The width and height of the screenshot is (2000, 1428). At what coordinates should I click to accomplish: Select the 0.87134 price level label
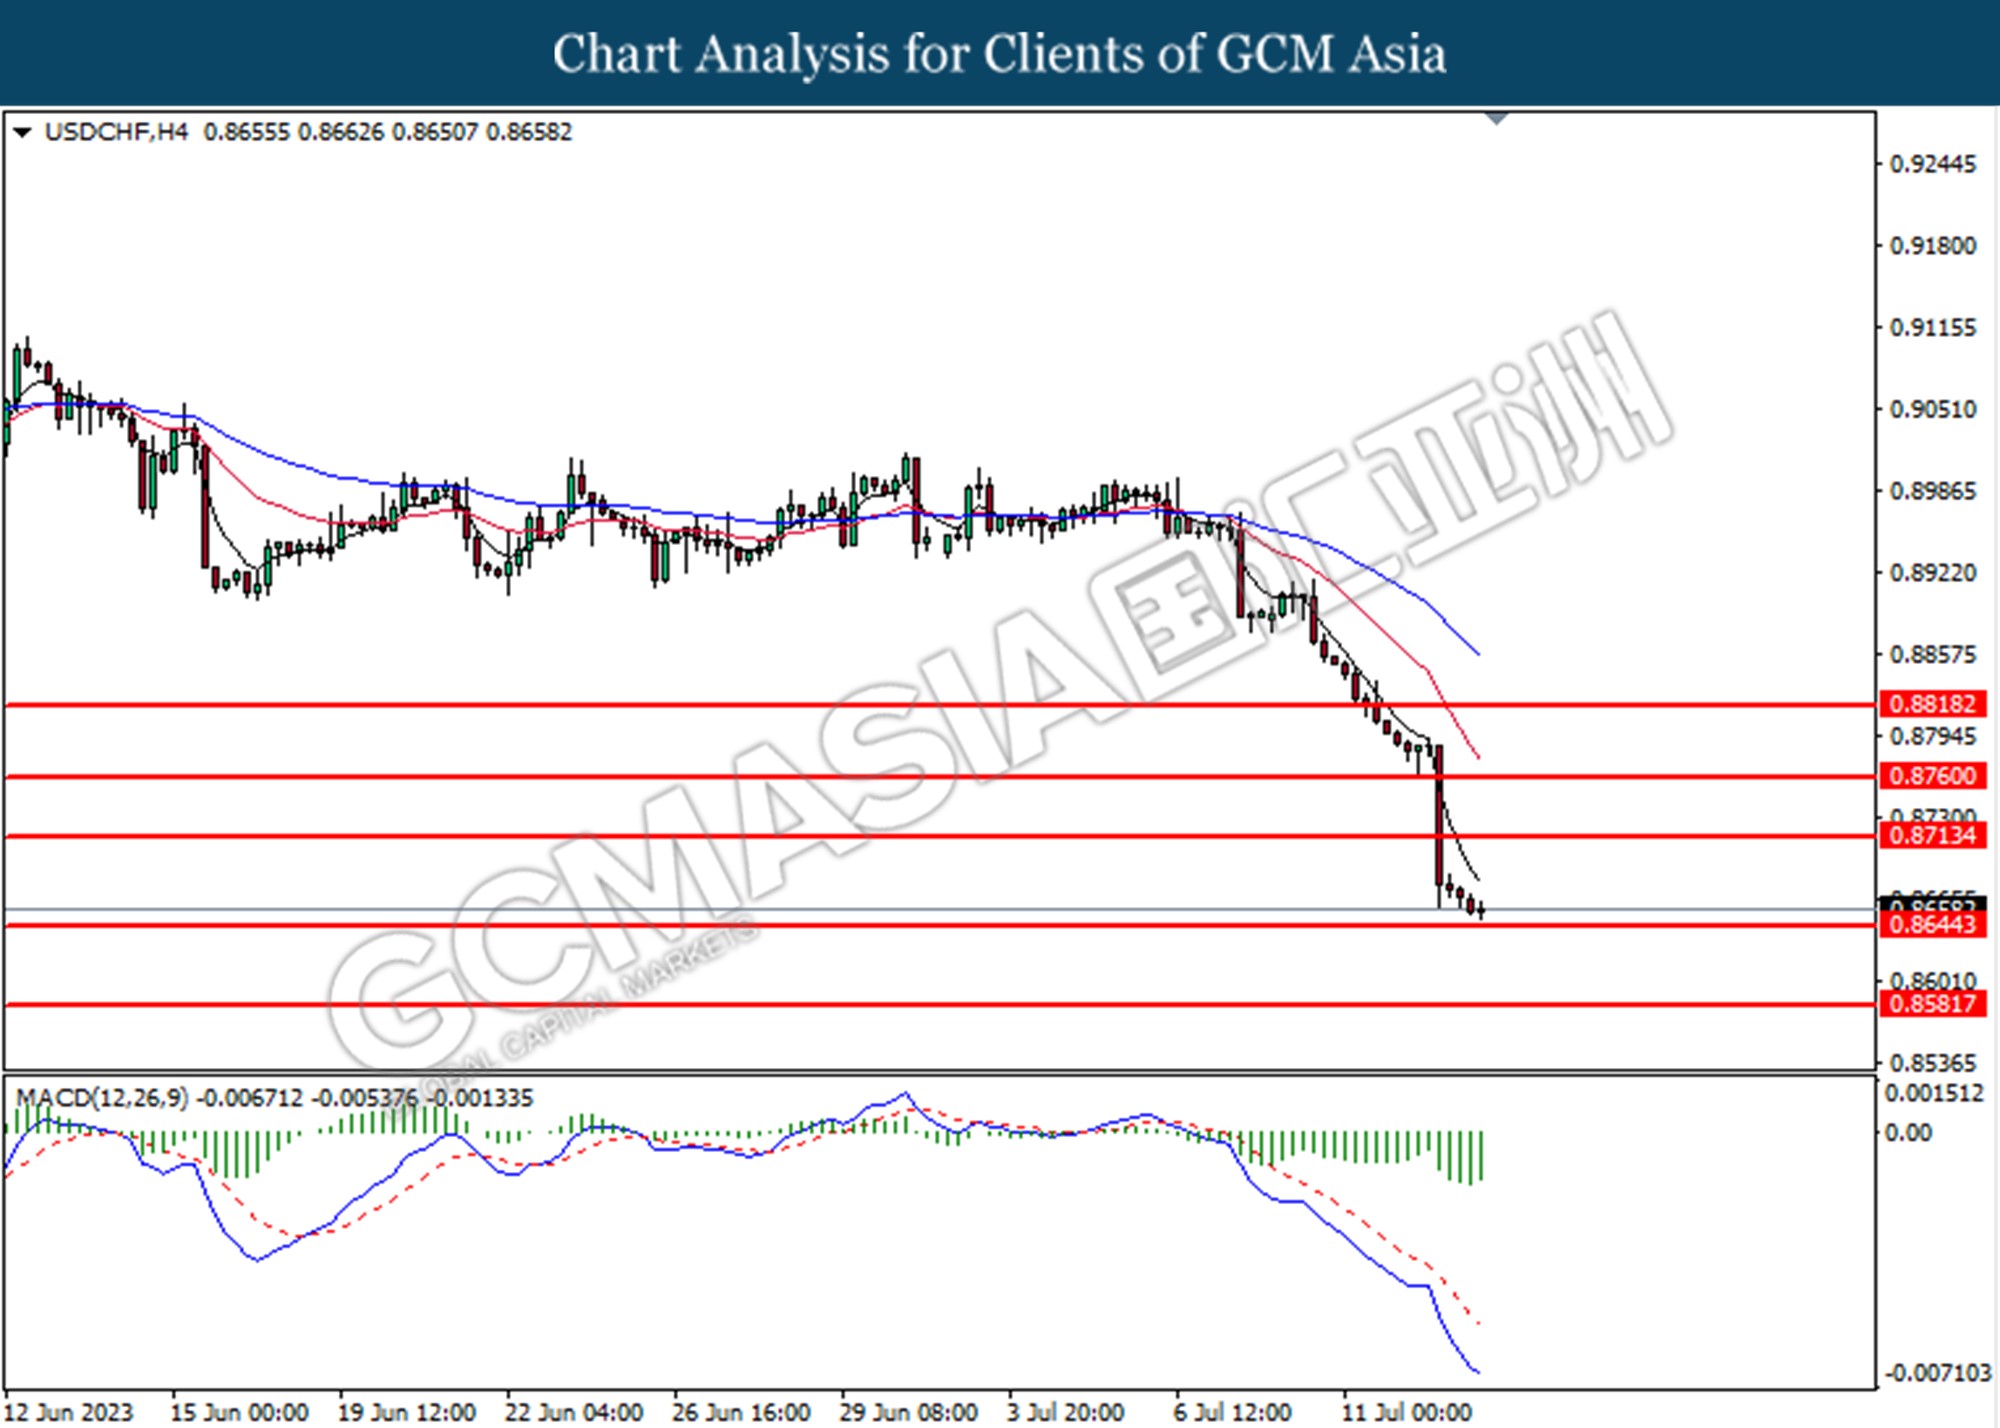point(1933,835)
